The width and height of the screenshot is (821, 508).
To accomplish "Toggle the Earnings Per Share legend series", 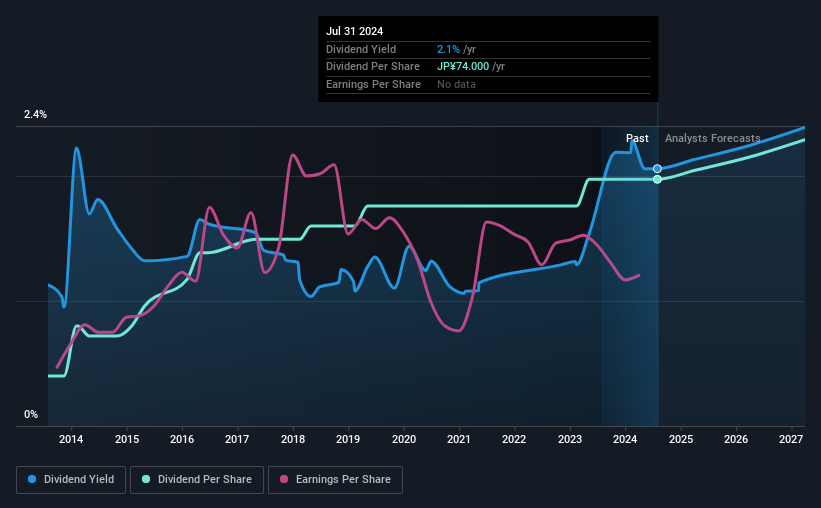I will [x=335, y=480].
